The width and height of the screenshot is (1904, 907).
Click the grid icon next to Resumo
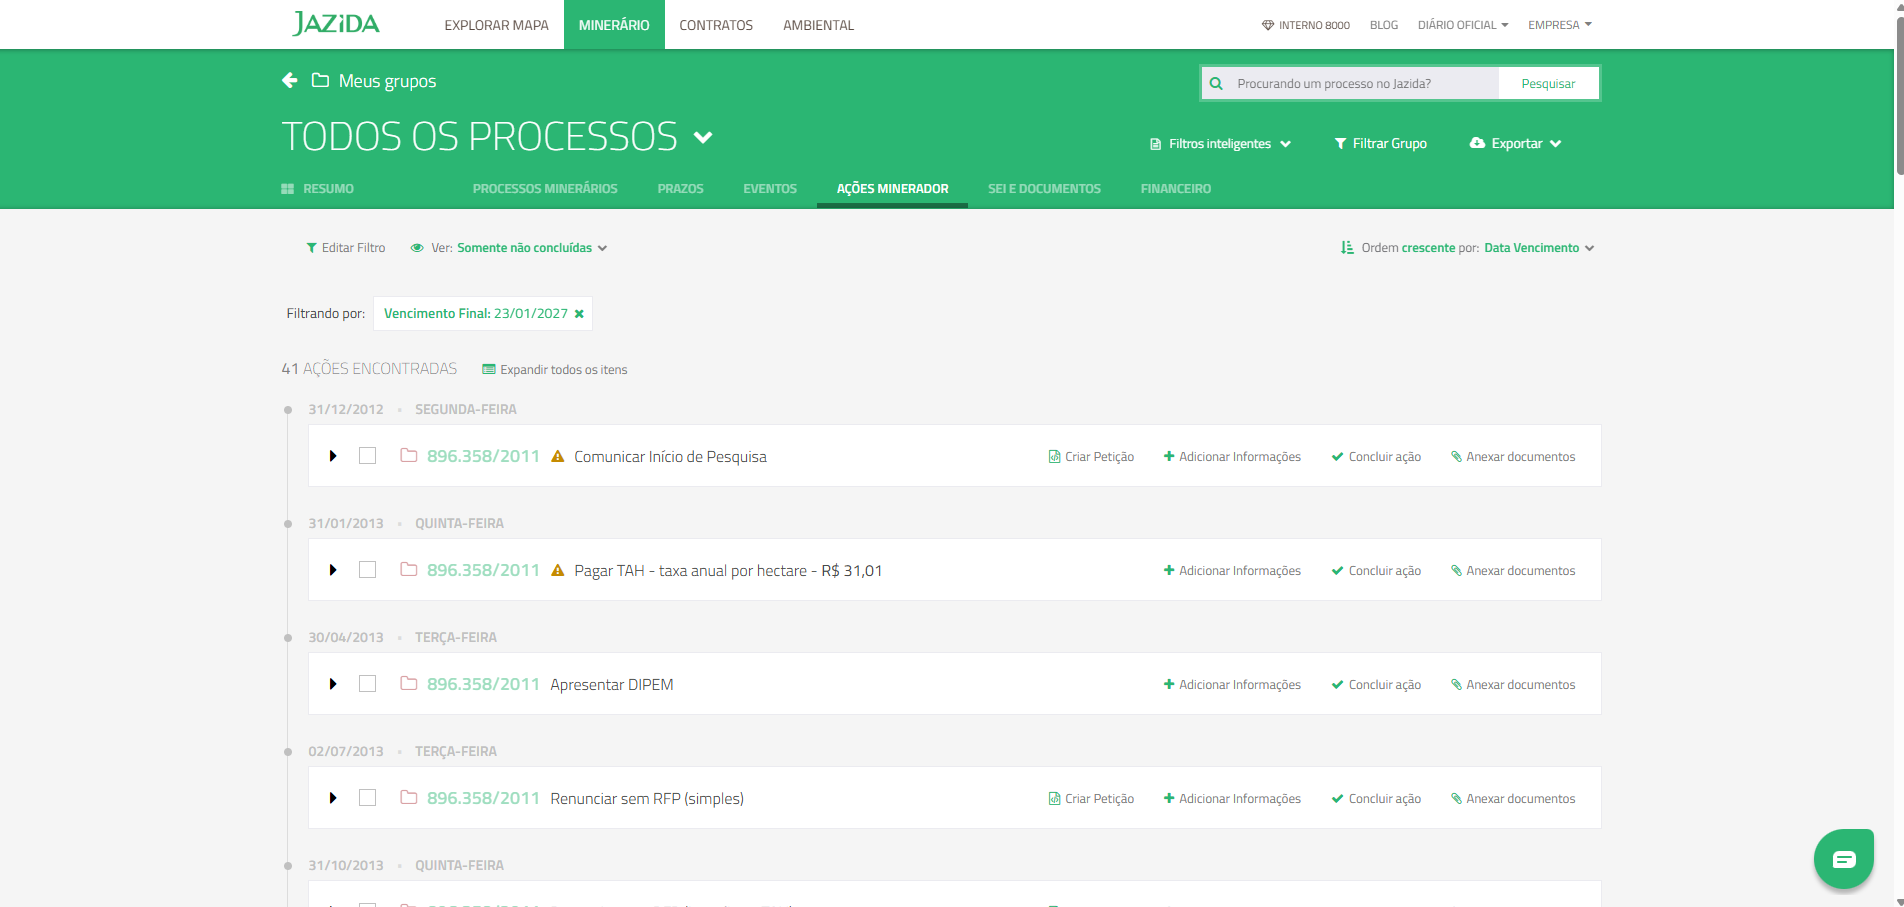(x=288, y=189)
